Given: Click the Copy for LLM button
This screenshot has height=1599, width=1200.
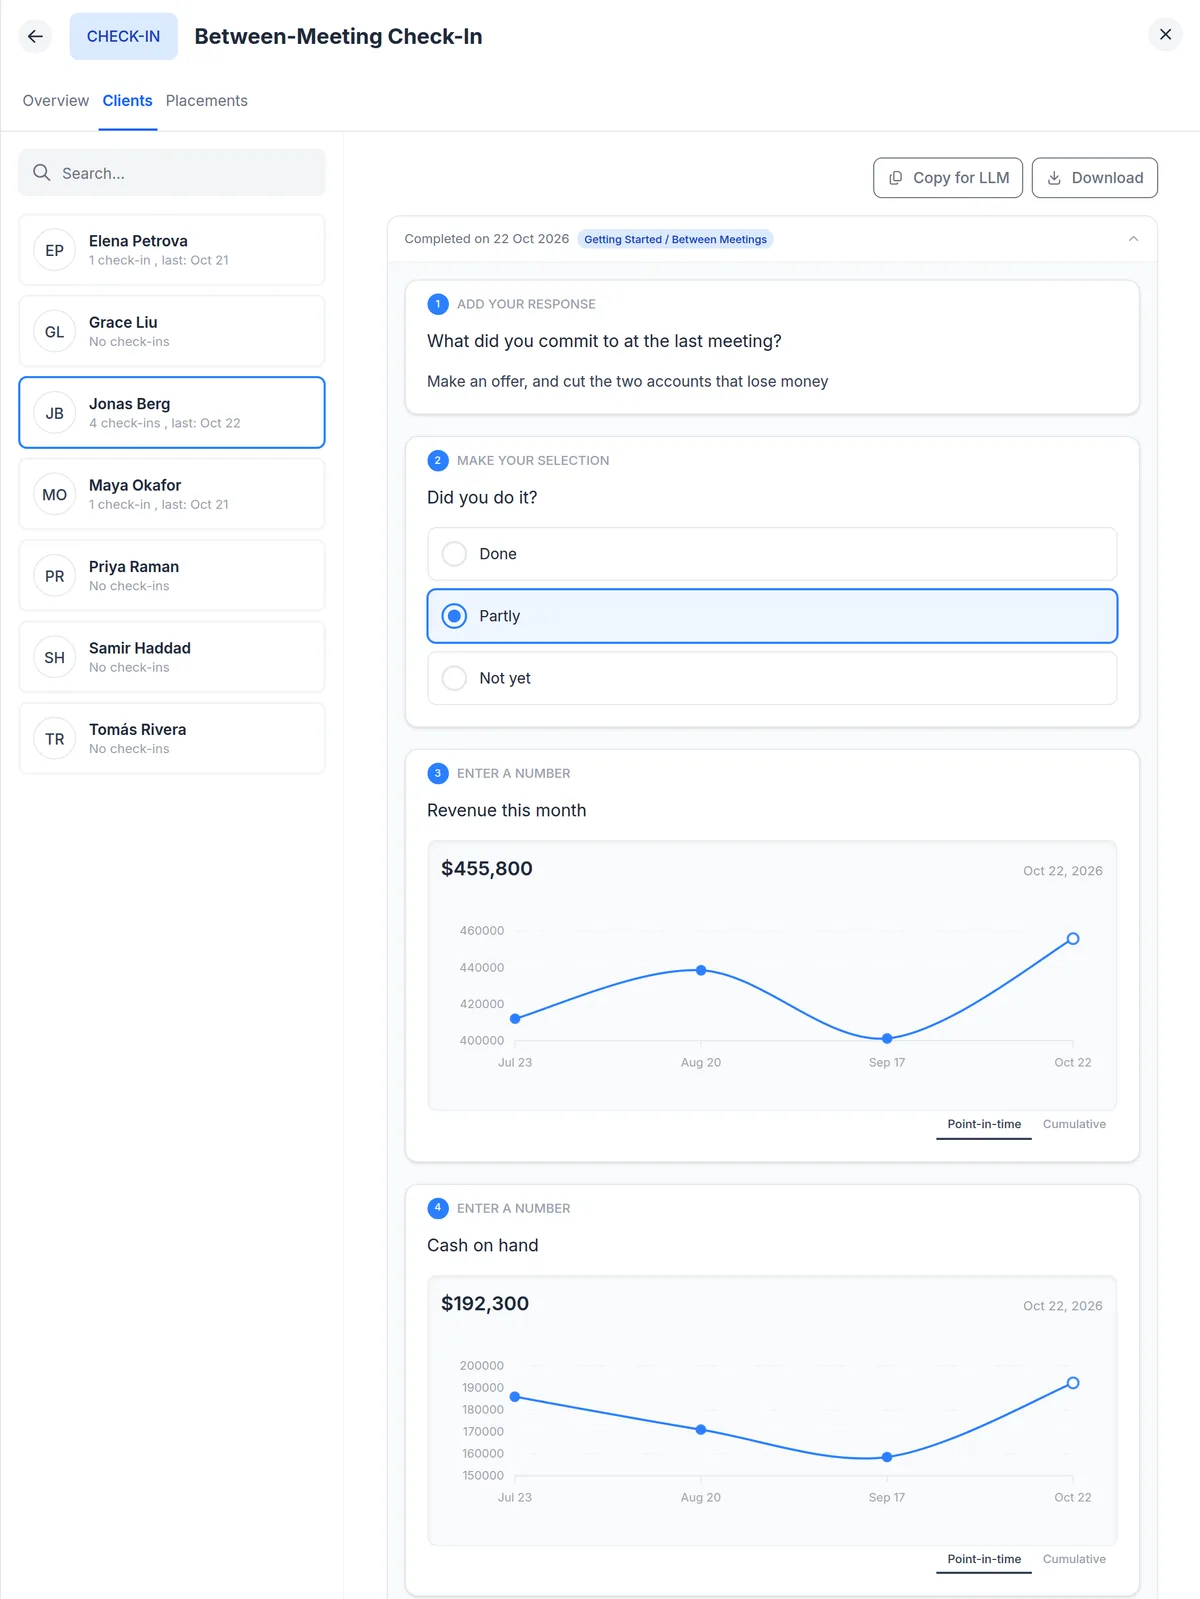Looking at the screenshot, I should [x=948, y=178].
